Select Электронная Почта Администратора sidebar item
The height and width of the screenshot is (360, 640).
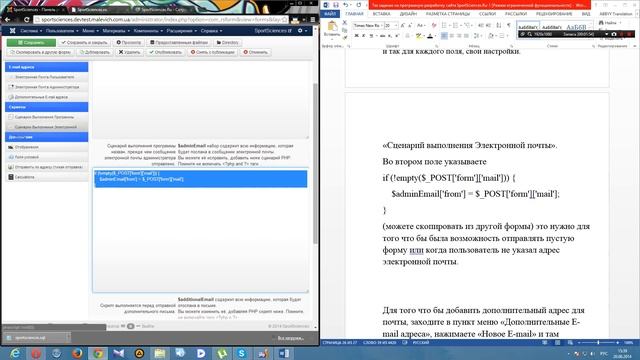(x=47, y=87)
